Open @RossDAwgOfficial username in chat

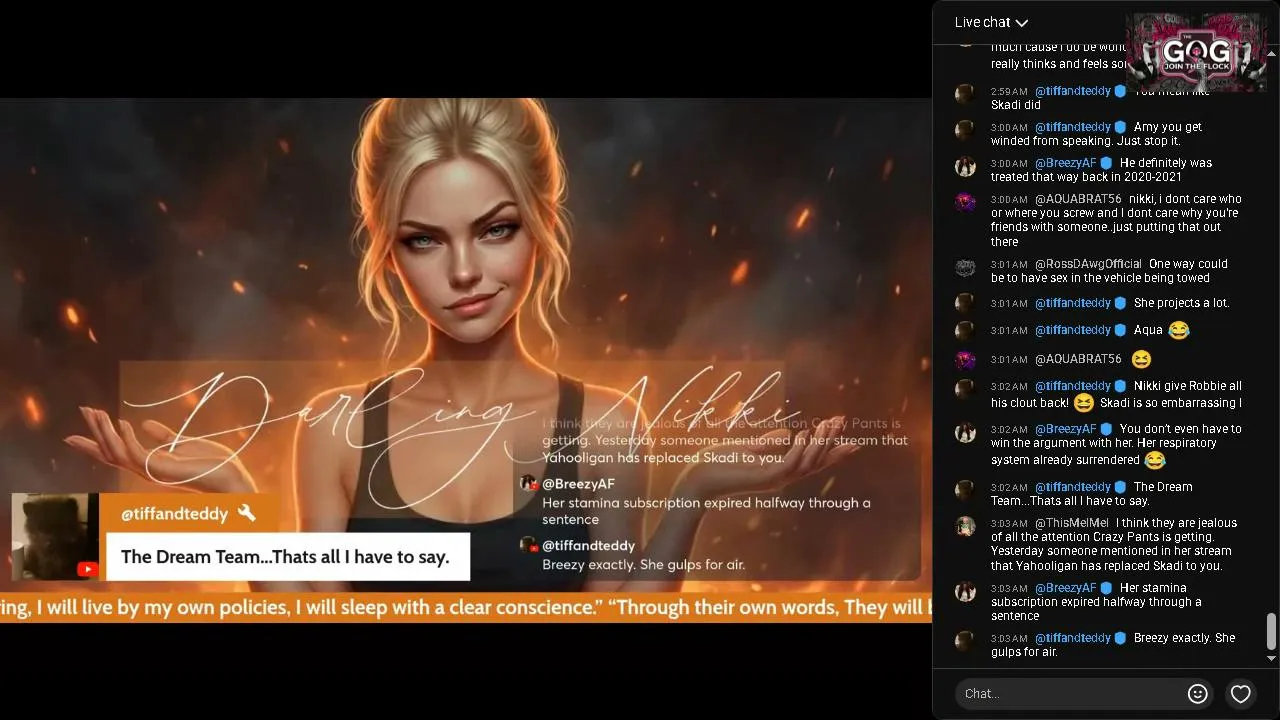click(x=1088, y=264)
